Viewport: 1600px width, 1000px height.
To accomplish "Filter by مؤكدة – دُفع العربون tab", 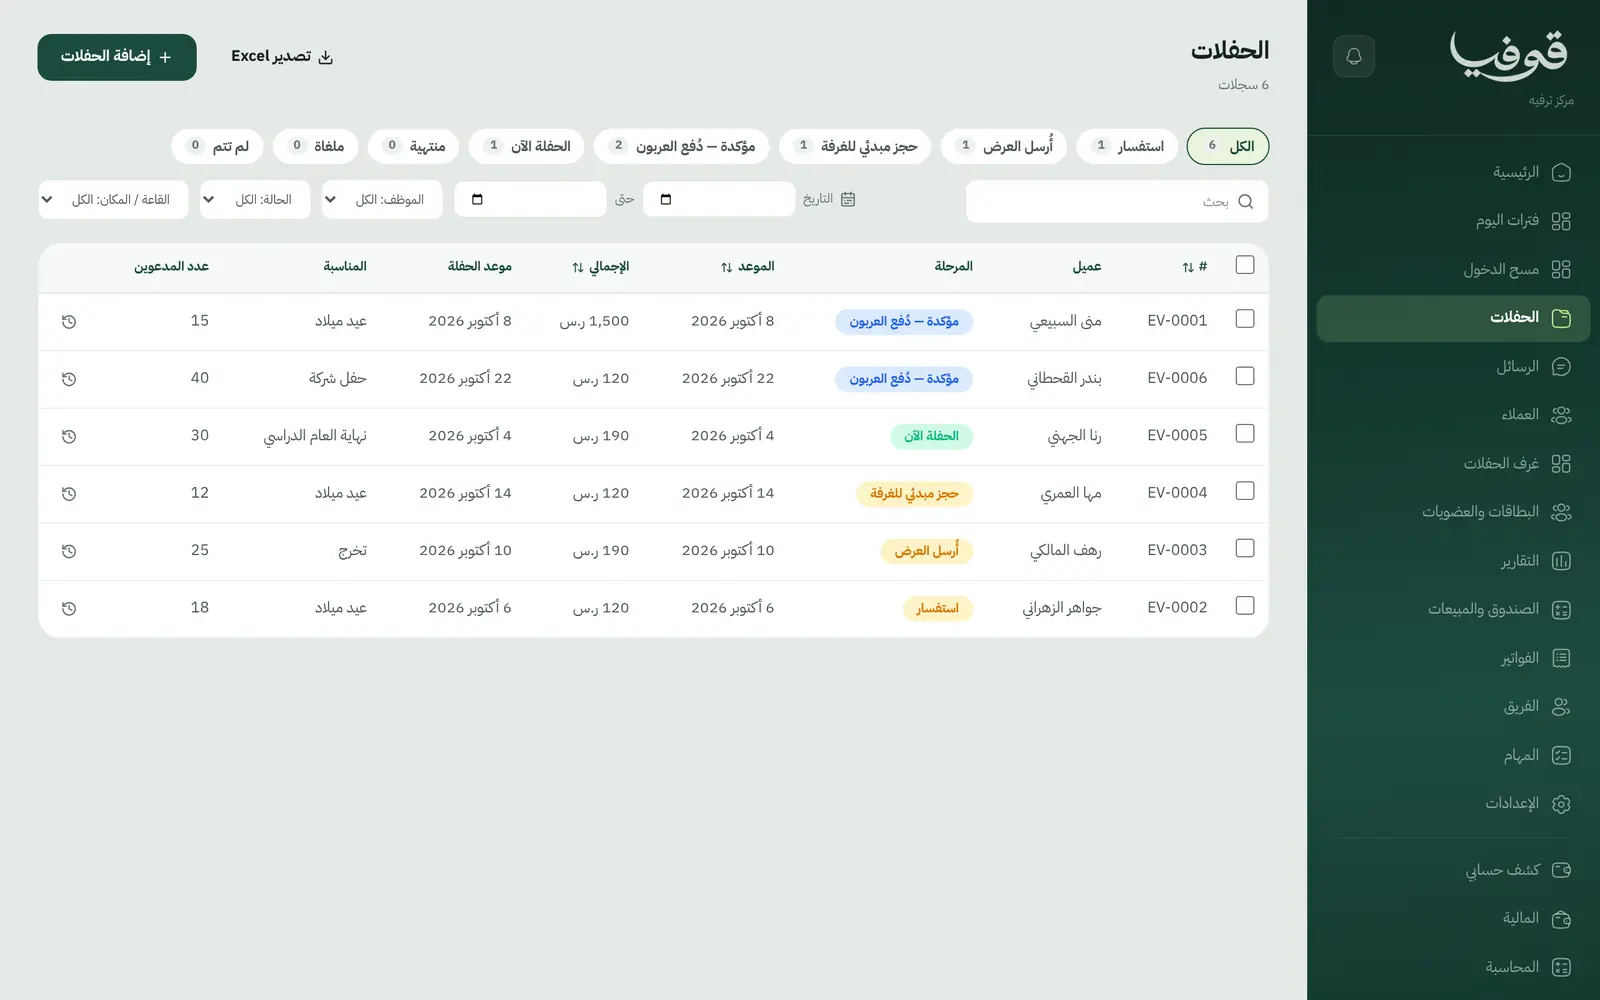I will pos(682,146).
